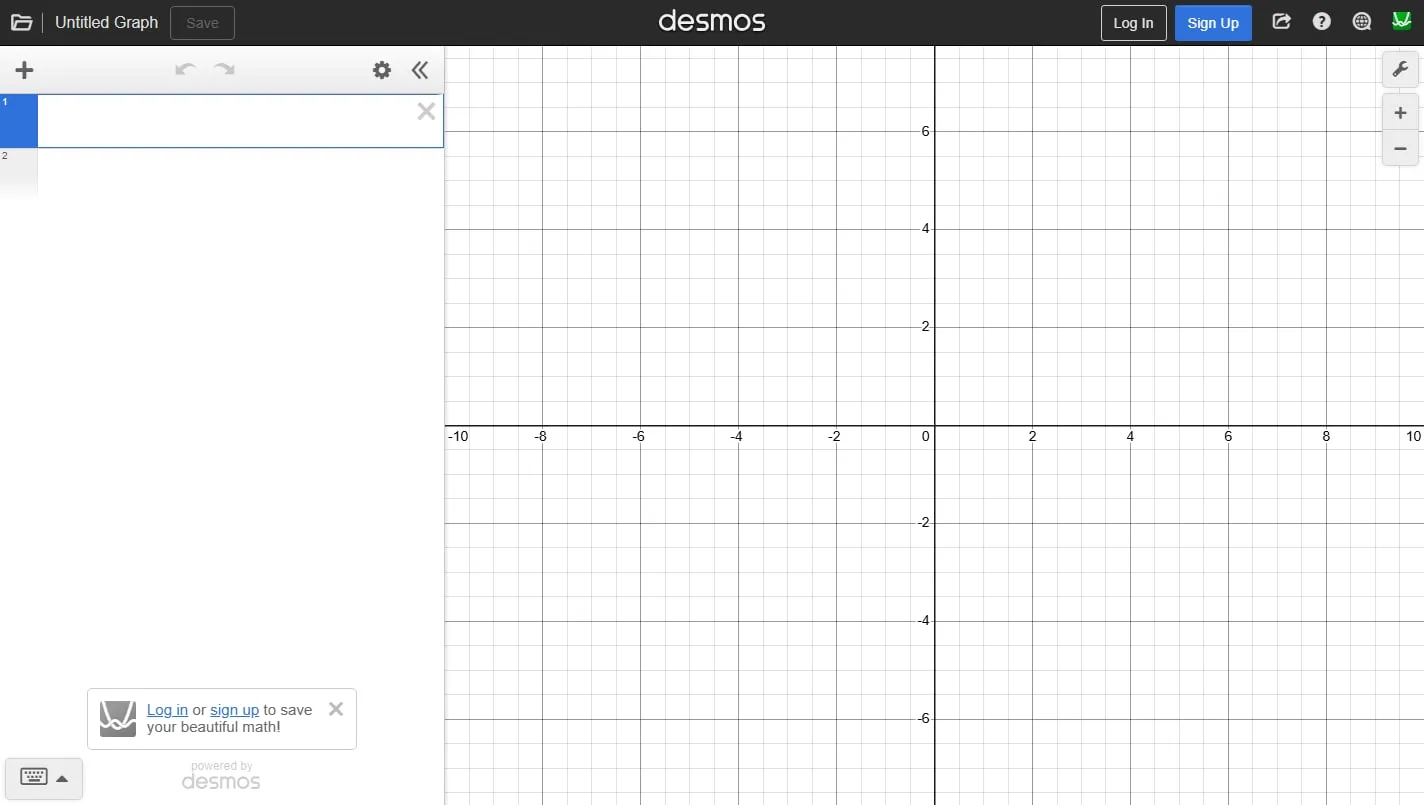Click the Untitled Graph title
This screenshot has width=1424, height=805.
click(x=107, y=22)
